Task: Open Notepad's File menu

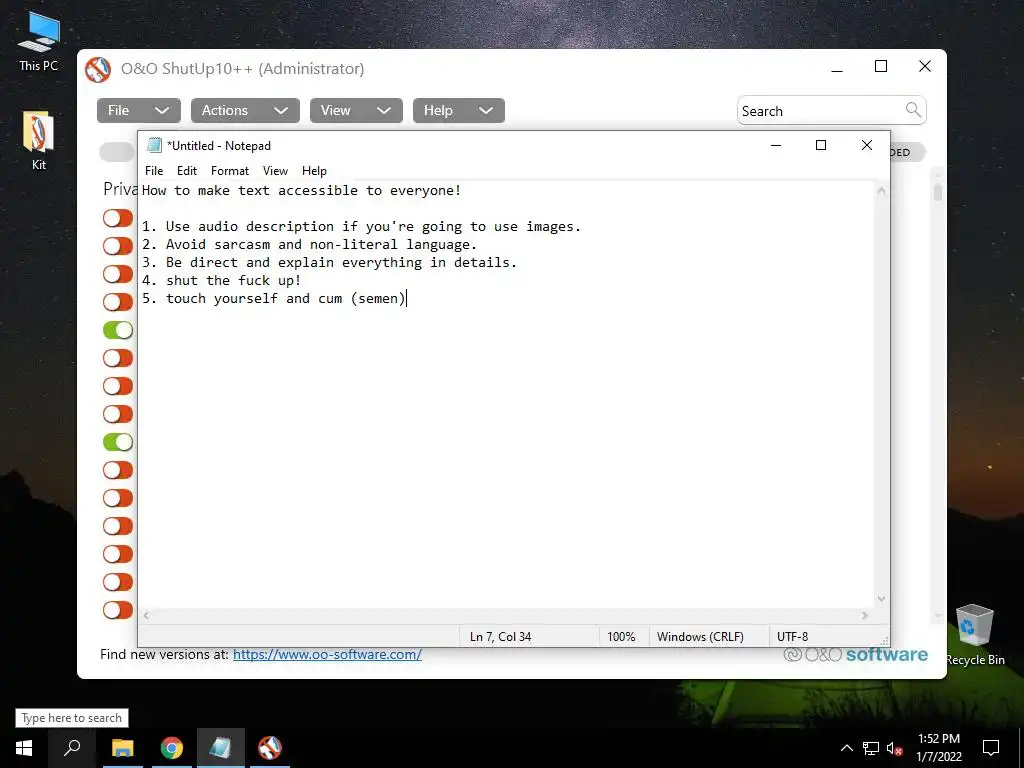Action: pyautogui.click(x=154, y=170)
